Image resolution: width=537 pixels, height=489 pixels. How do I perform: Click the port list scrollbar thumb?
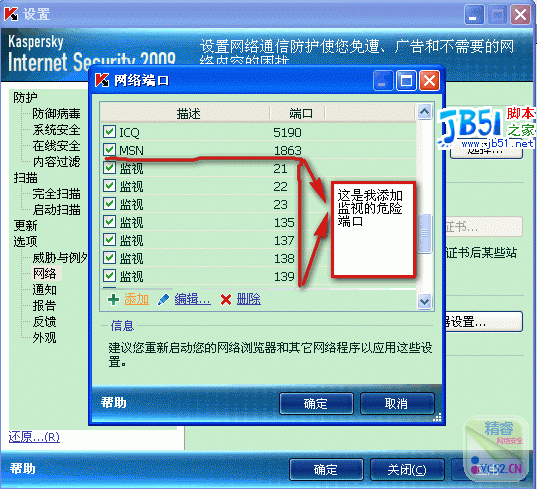pyautogui.click(x=425, y=234)
